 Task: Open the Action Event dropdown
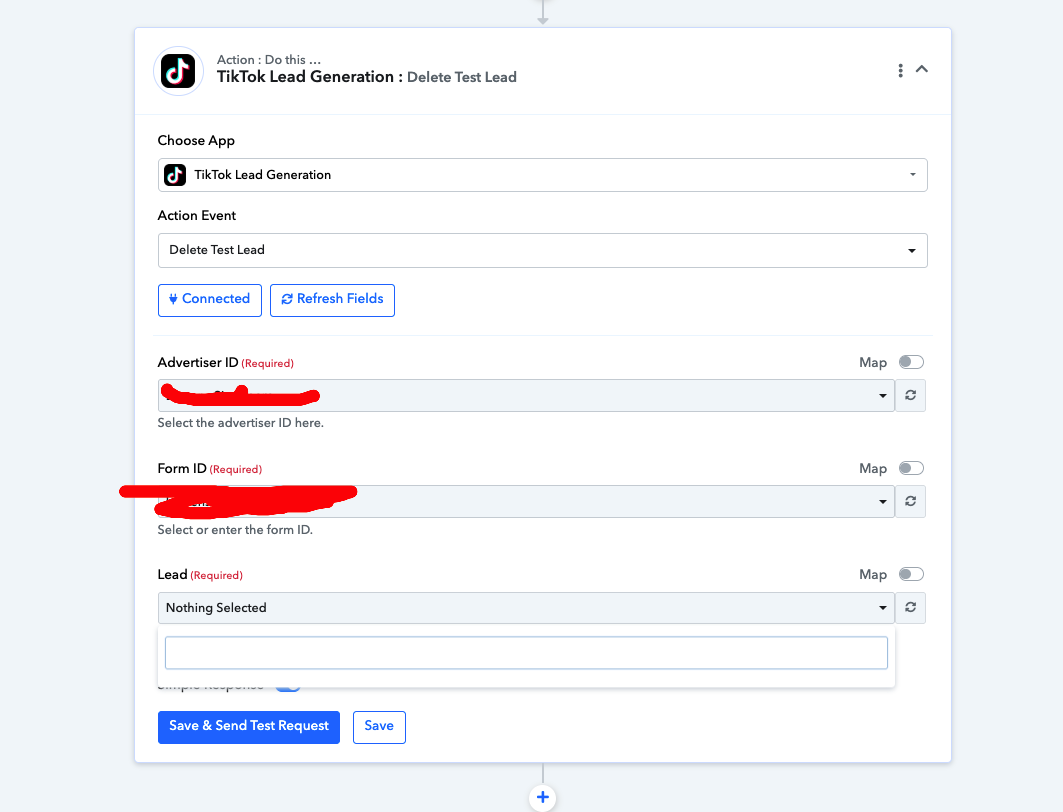(x=542, y=251)
